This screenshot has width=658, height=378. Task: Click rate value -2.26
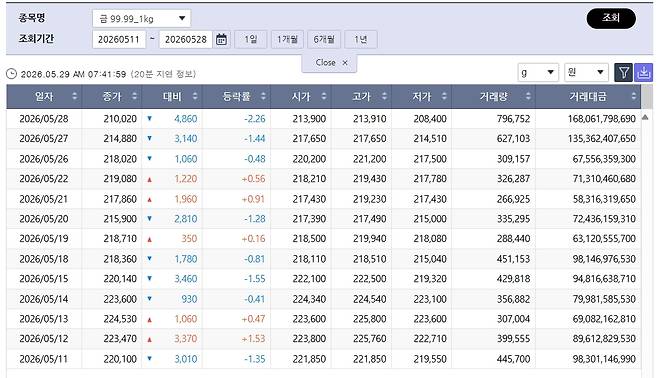255,119
